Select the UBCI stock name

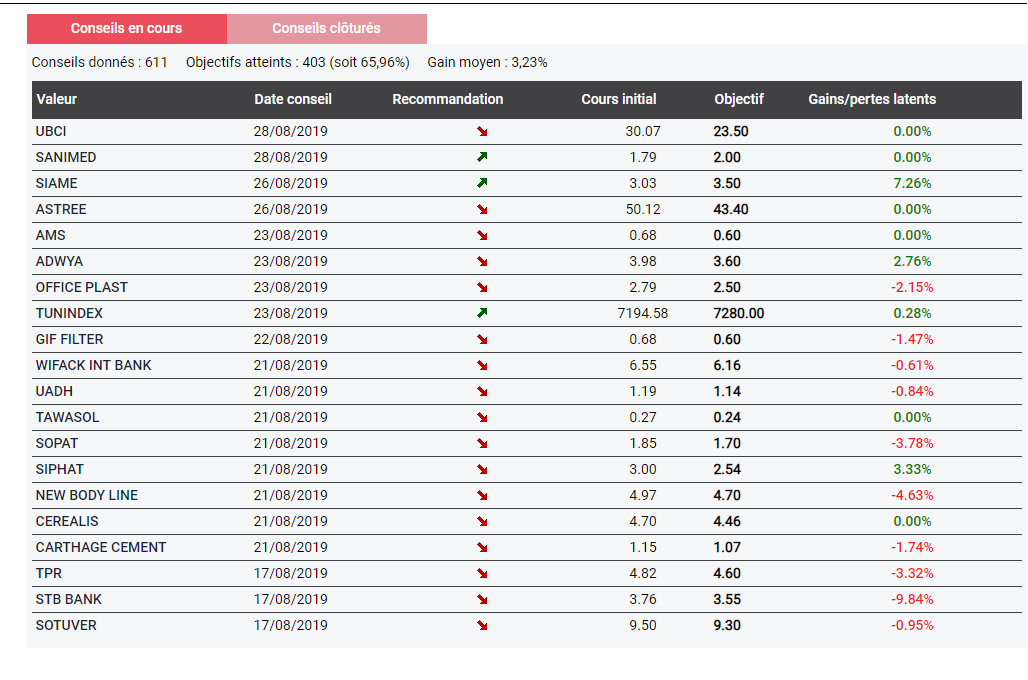click(x=51, y=132)
